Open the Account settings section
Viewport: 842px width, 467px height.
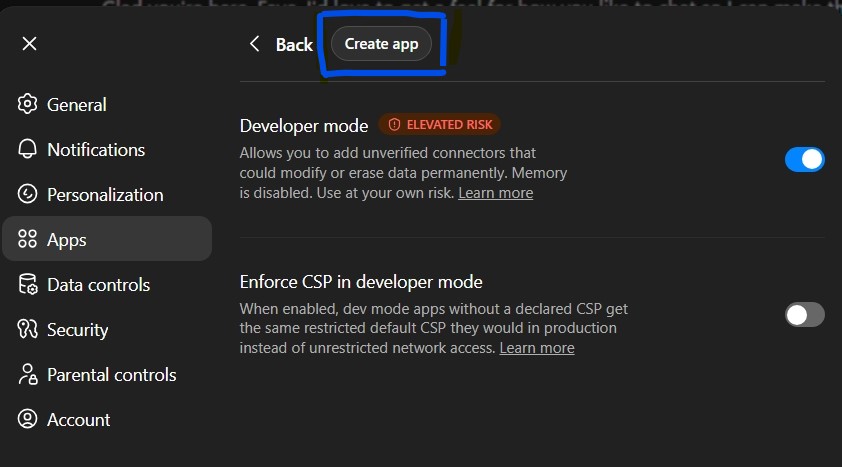(107, 419)
